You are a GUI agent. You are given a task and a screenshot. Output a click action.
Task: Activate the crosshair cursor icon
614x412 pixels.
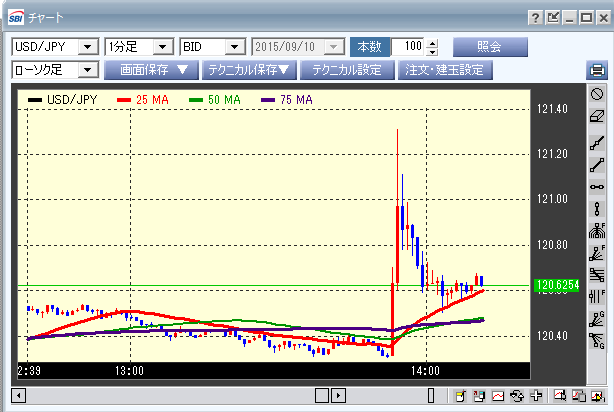537,396
